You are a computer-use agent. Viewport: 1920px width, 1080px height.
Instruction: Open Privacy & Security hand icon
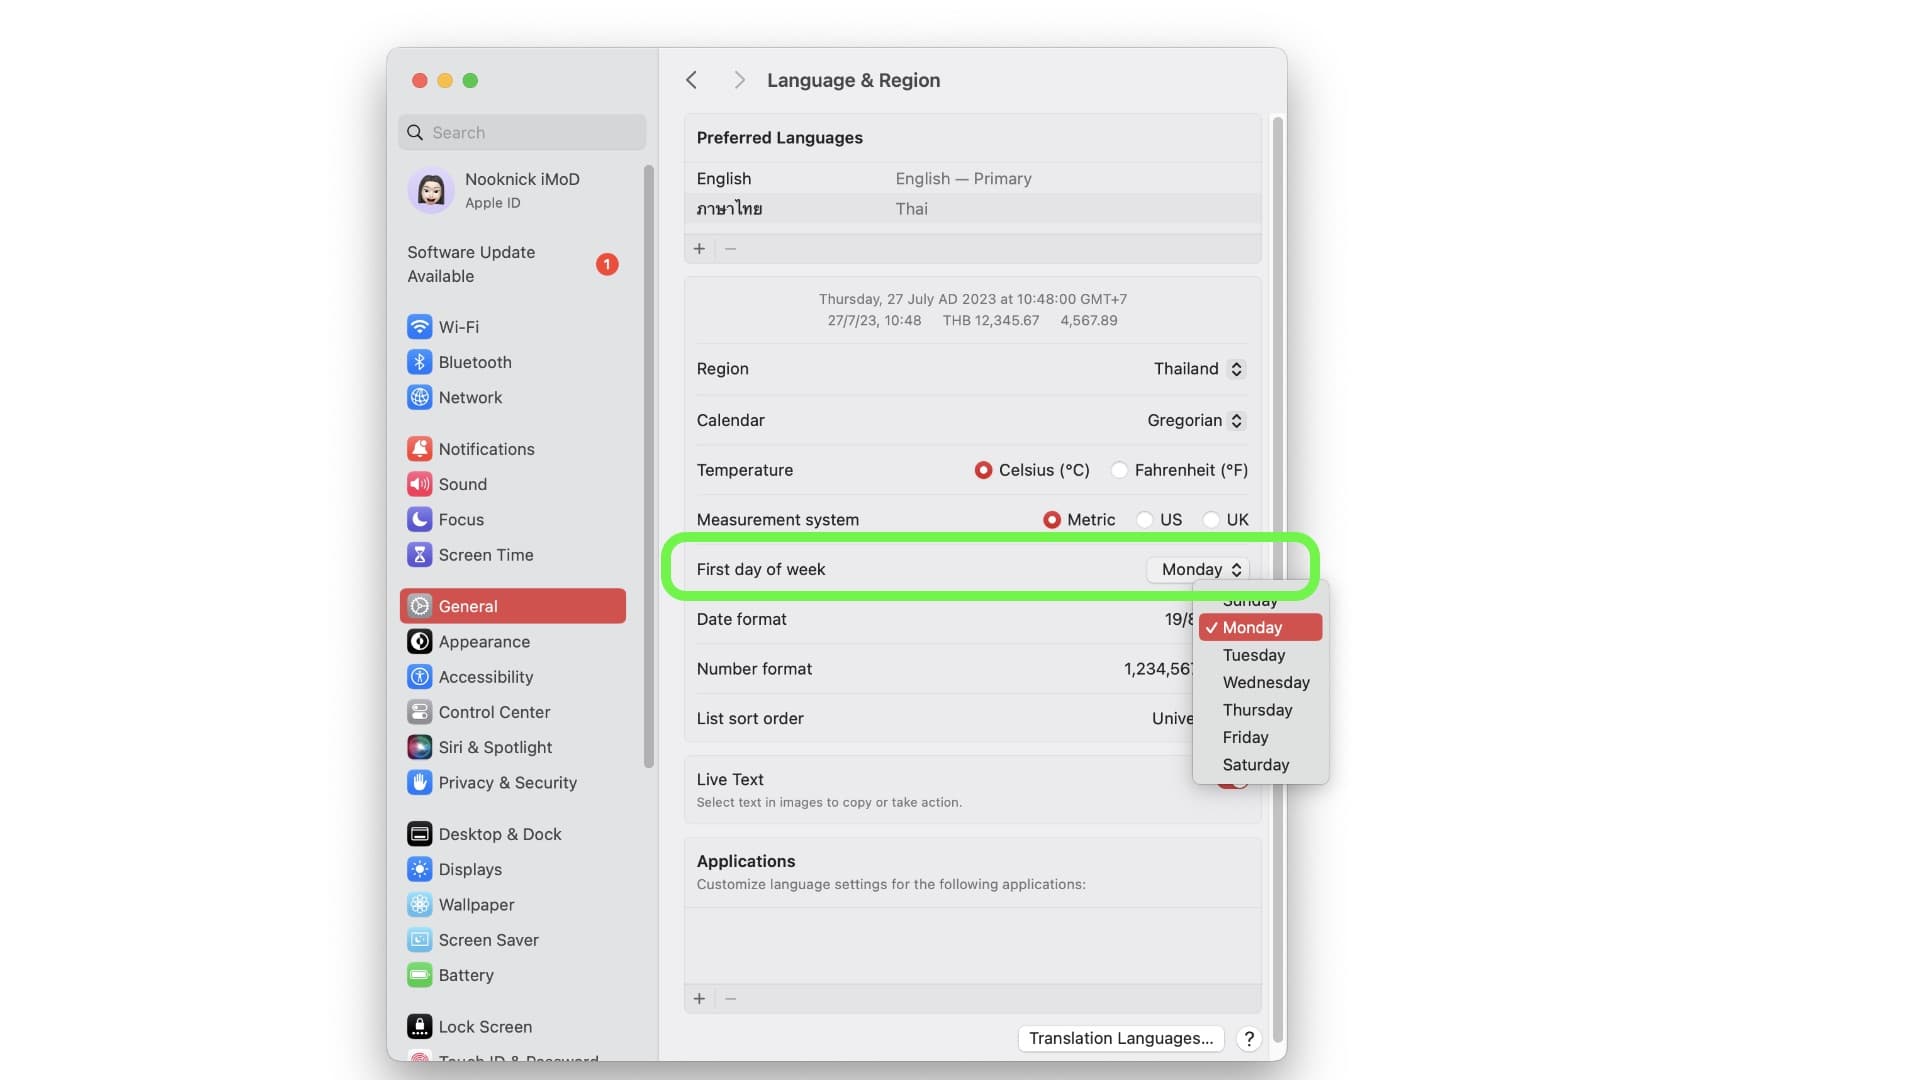tap(419, 783)
